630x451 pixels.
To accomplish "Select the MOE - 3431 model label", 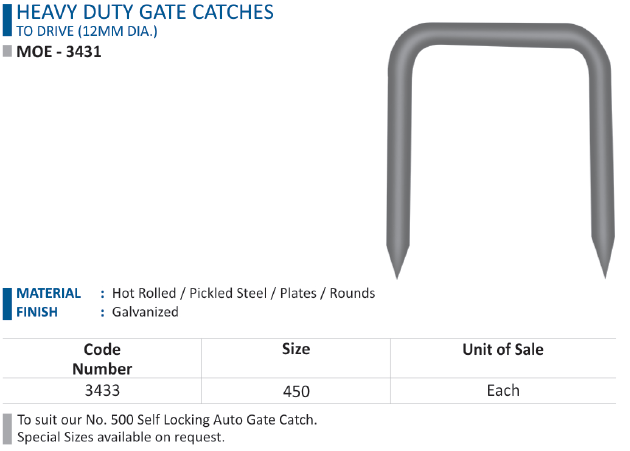I will tap(59, 52).
